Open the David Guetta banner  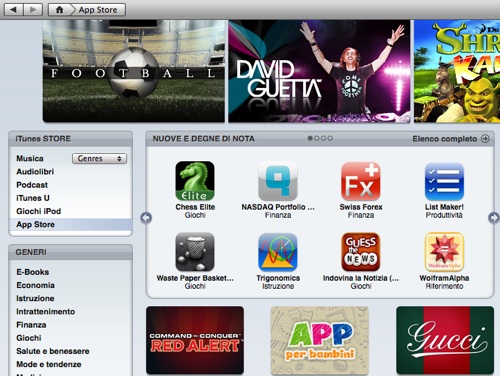pyautogui.click(x=319, y=71)
